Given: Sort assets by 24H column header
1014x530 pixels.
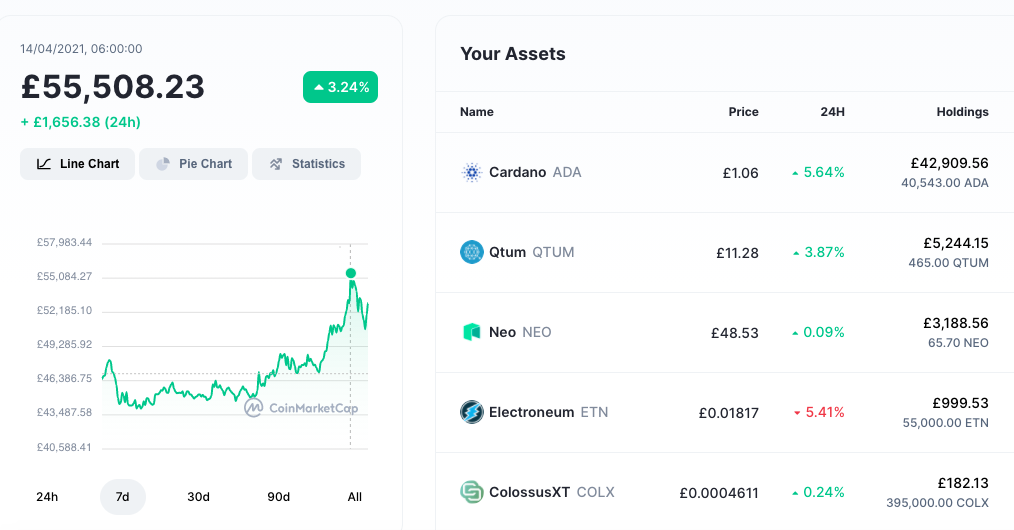Looking at the screenshot, I should (x=832, y=112).
